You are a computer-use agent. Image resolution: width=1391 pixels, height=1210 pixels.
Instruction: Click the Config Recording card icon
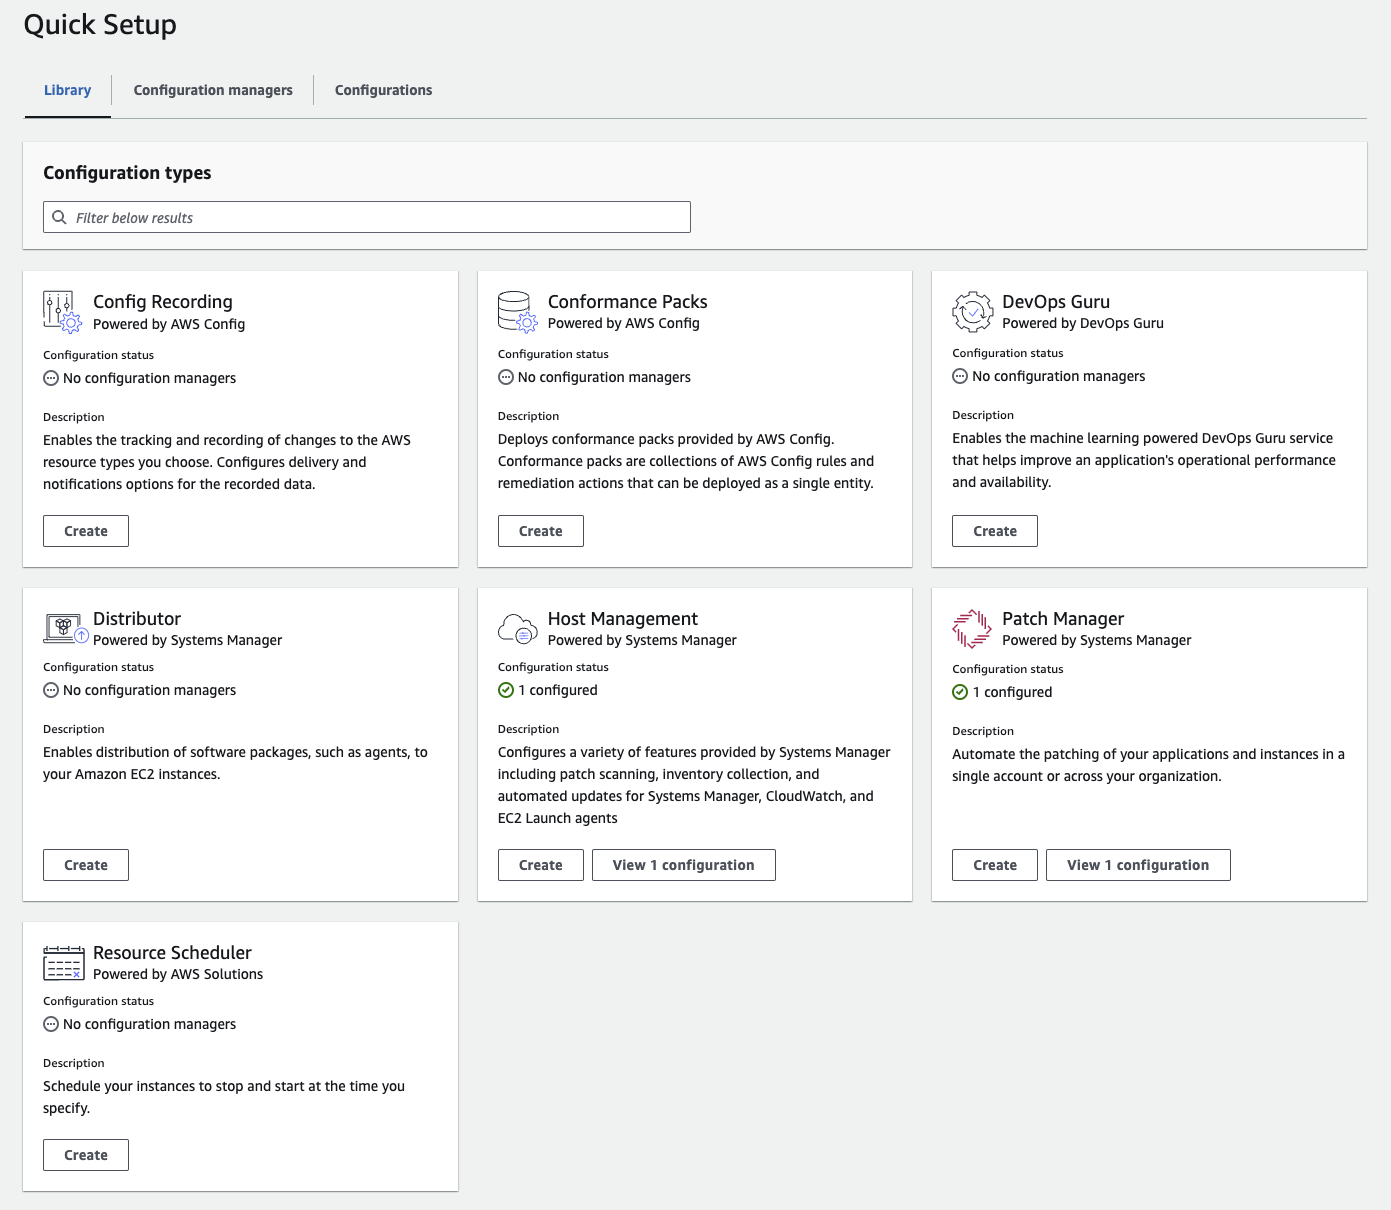62,311
